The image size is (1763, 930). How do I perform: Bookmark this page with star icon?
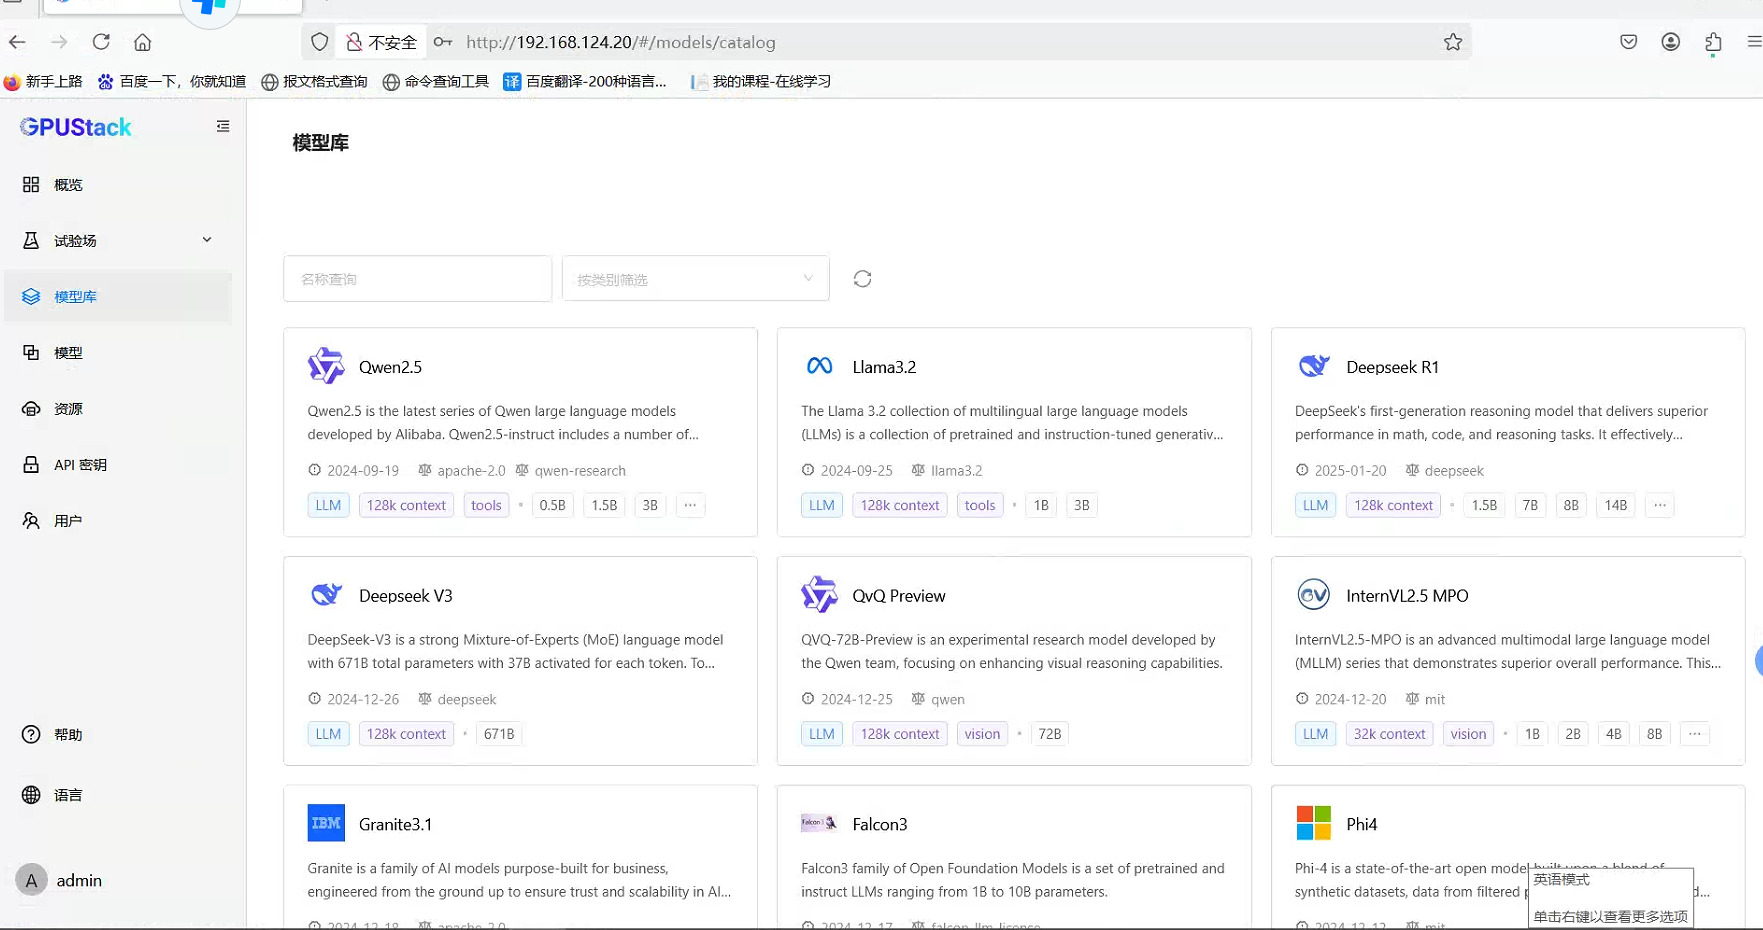coord(1453,42)
